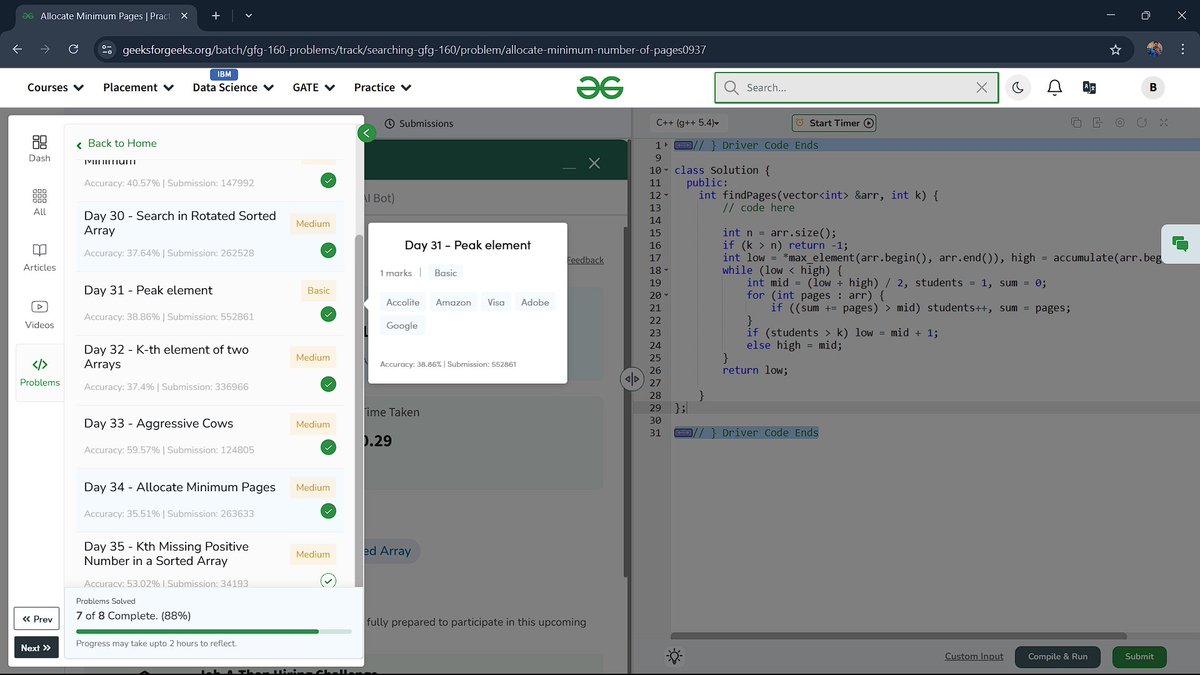This screenshot has width=1200, height=675.
Task: Clear the search field with X
Action: pyautogui.click(x=981, y=88)
